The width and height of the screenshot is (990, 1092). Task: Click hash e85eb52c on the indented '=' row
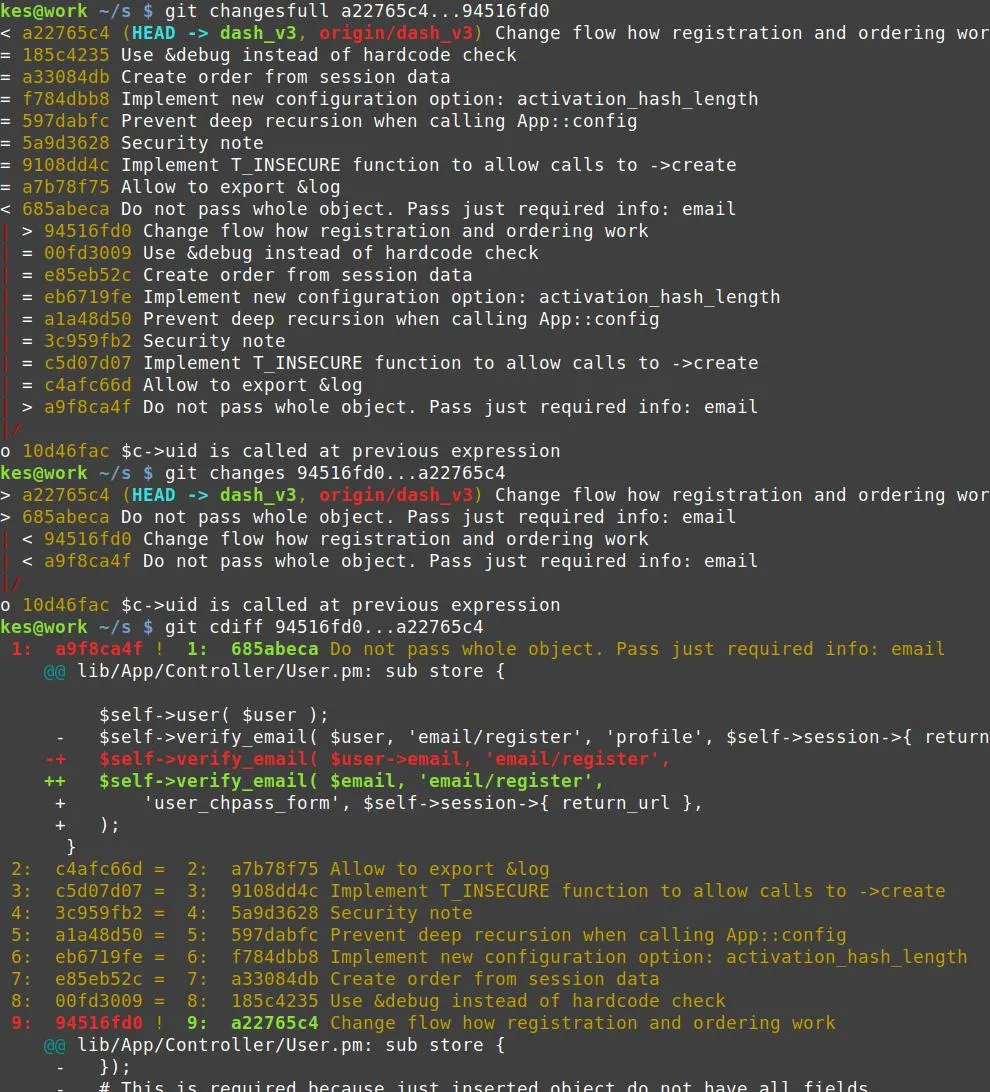pos(88,275)
